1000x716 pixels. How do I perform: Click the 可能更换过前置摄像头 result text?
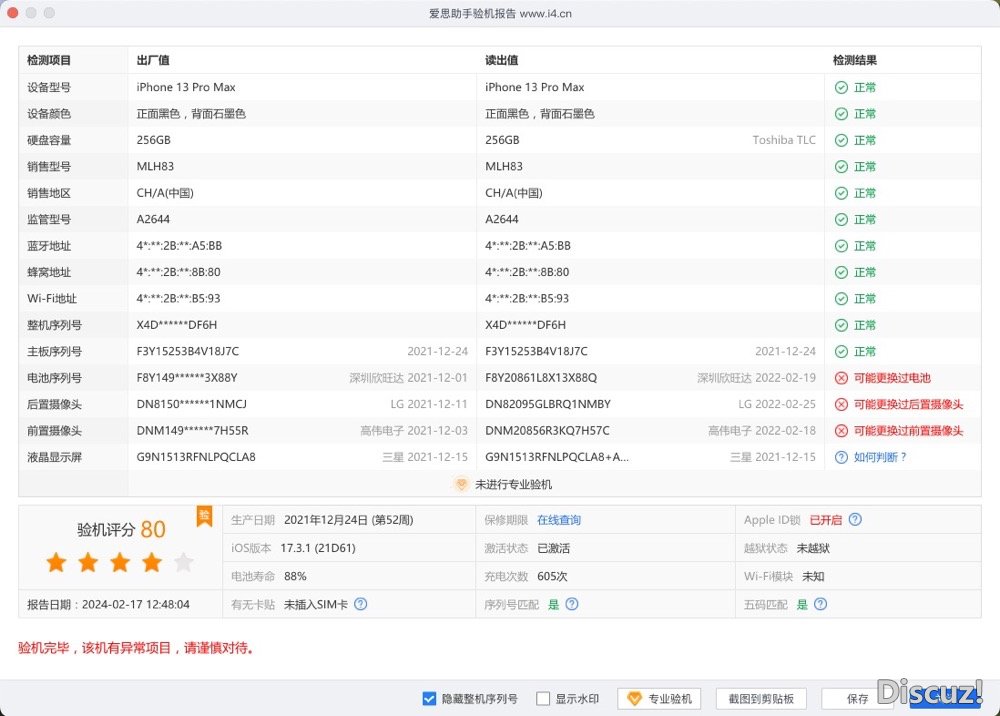[x=908, y=431]
